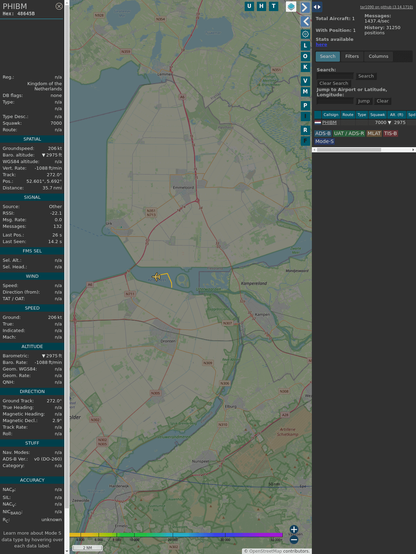Click the ADS-B source legend label
The height and width of the screenshot is (554, 416).
click(323, 133)
